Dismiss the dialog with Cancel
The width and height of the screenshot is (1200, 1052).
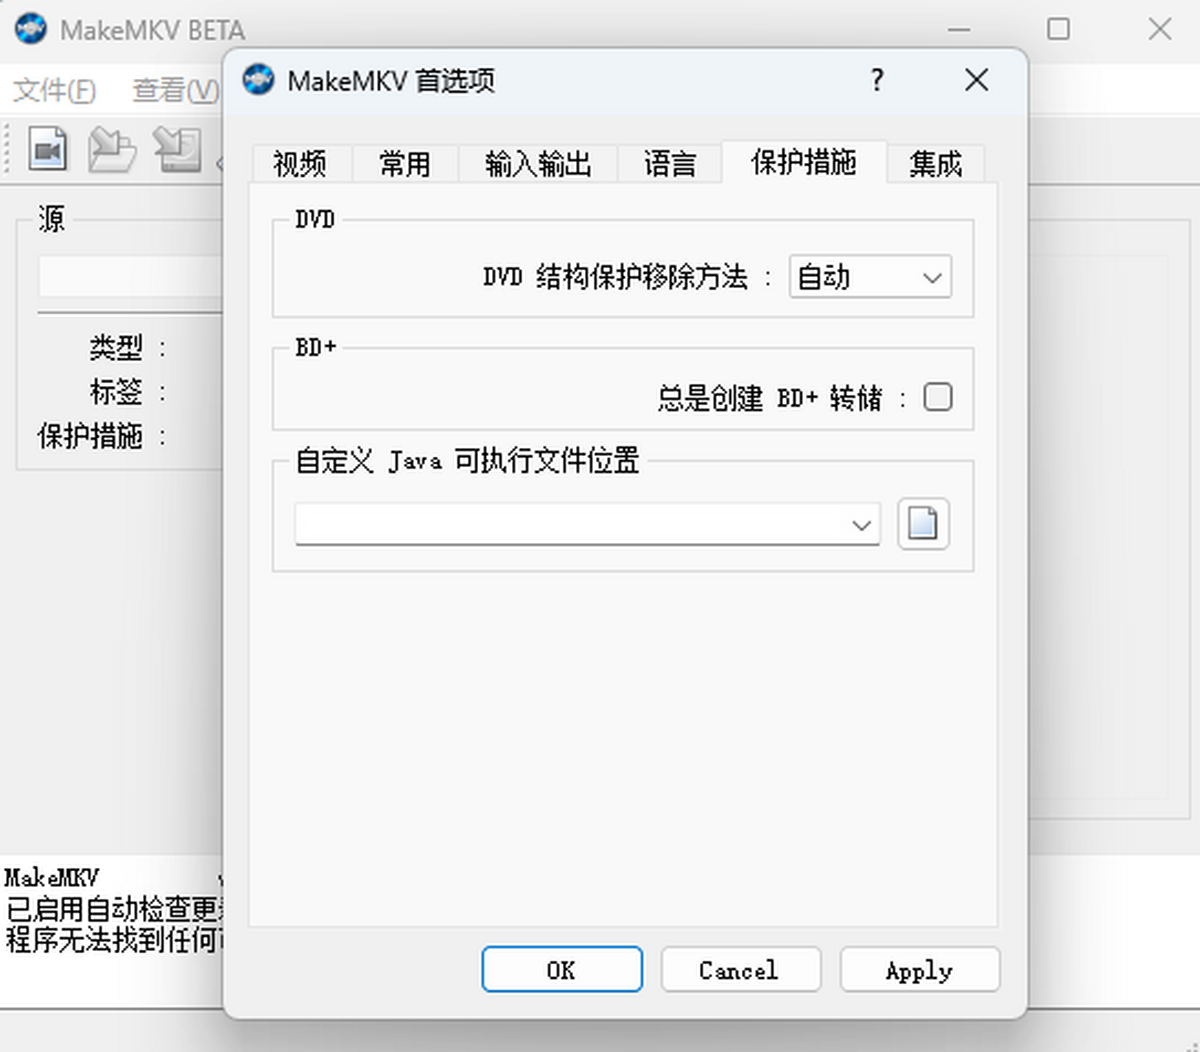click(x=740, y=969)
